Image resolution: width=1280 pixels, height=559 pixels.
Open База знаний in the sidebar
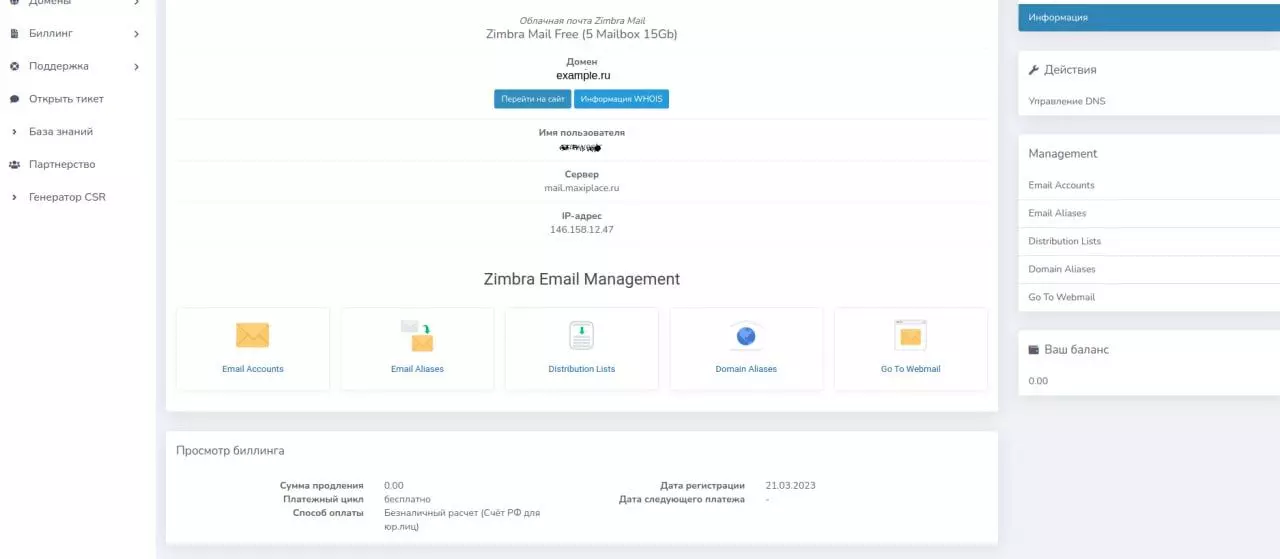(x=61, y=132)
